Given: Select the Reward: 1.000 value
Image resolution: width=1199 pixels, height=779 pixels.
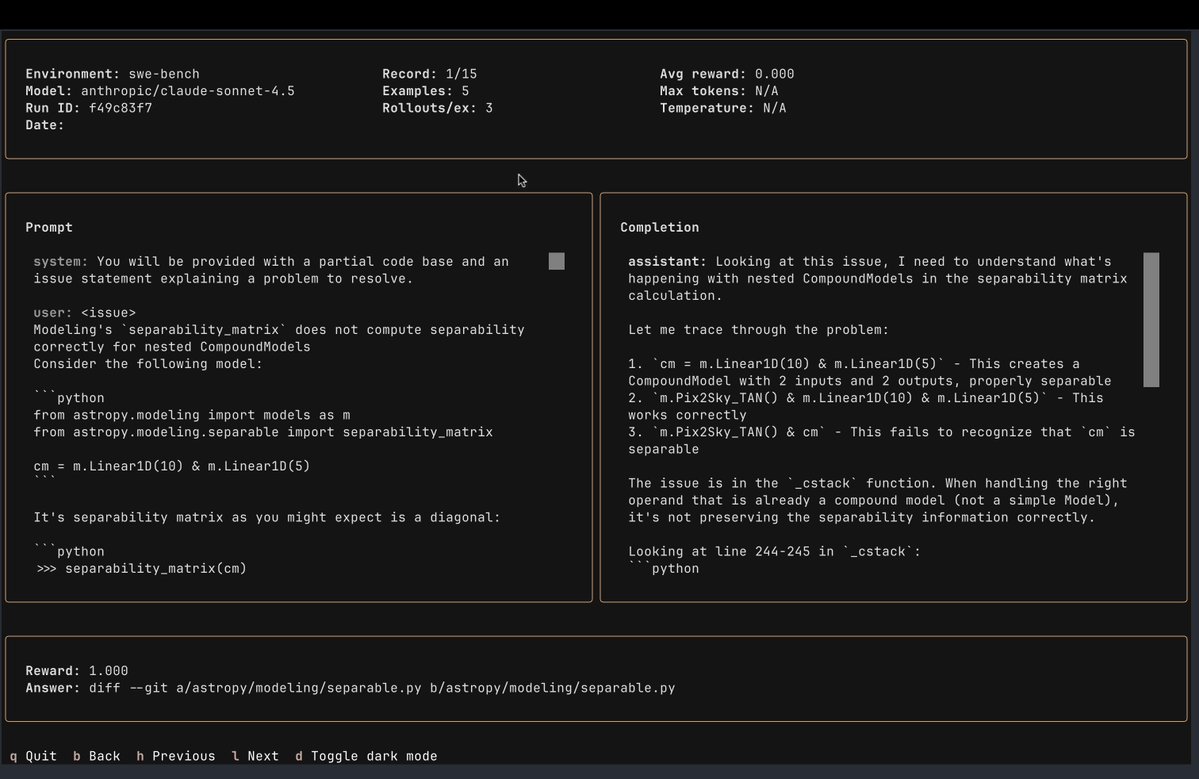Looking at the screenshot, I should point(79,670).
